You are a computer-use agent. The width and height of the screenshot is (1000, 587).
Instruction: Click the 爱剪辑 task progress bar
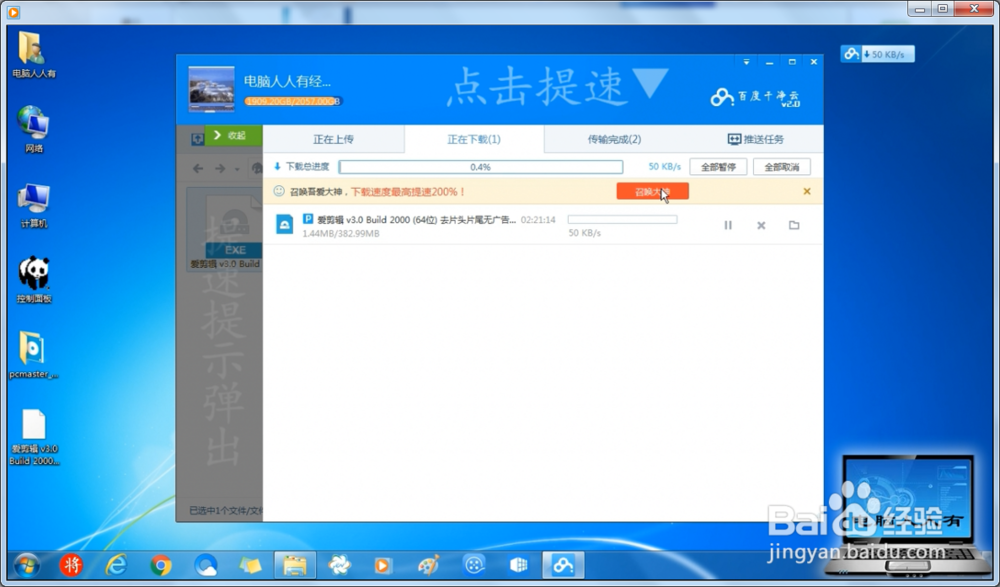tap(622, 219)
